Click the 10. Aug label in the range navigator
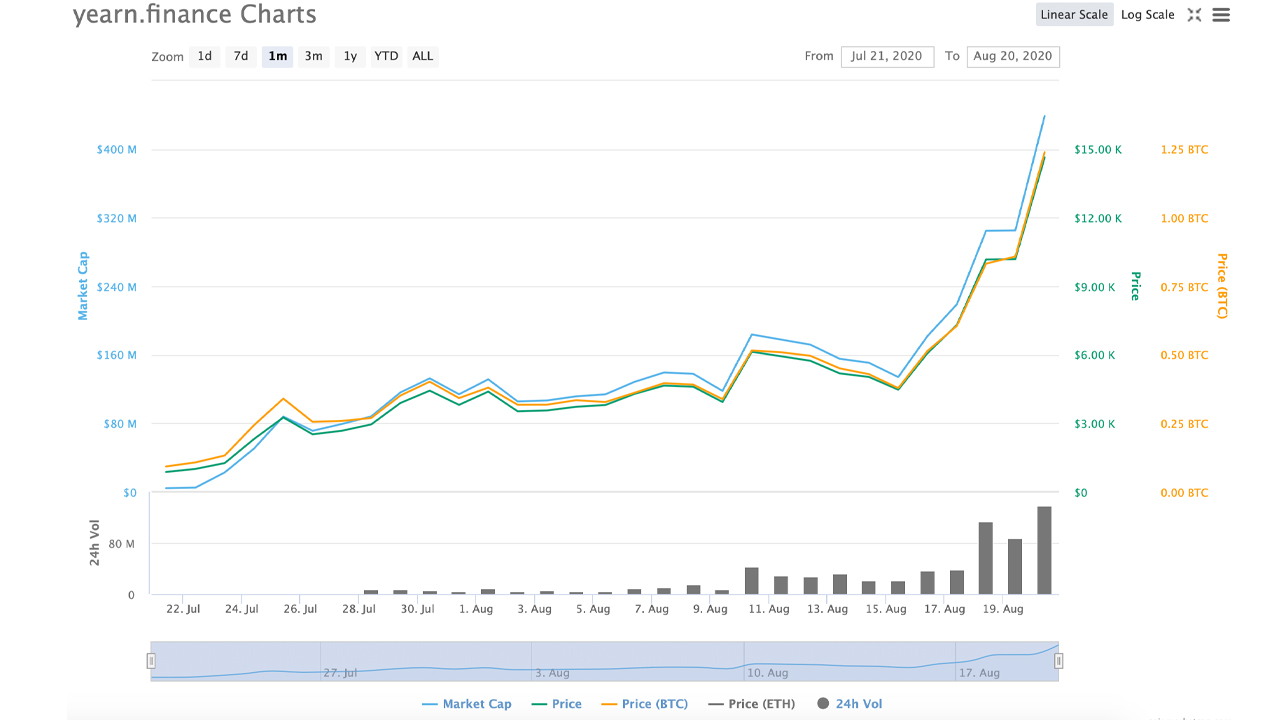The image size is (1280, 720). click(x=768, y=673)
